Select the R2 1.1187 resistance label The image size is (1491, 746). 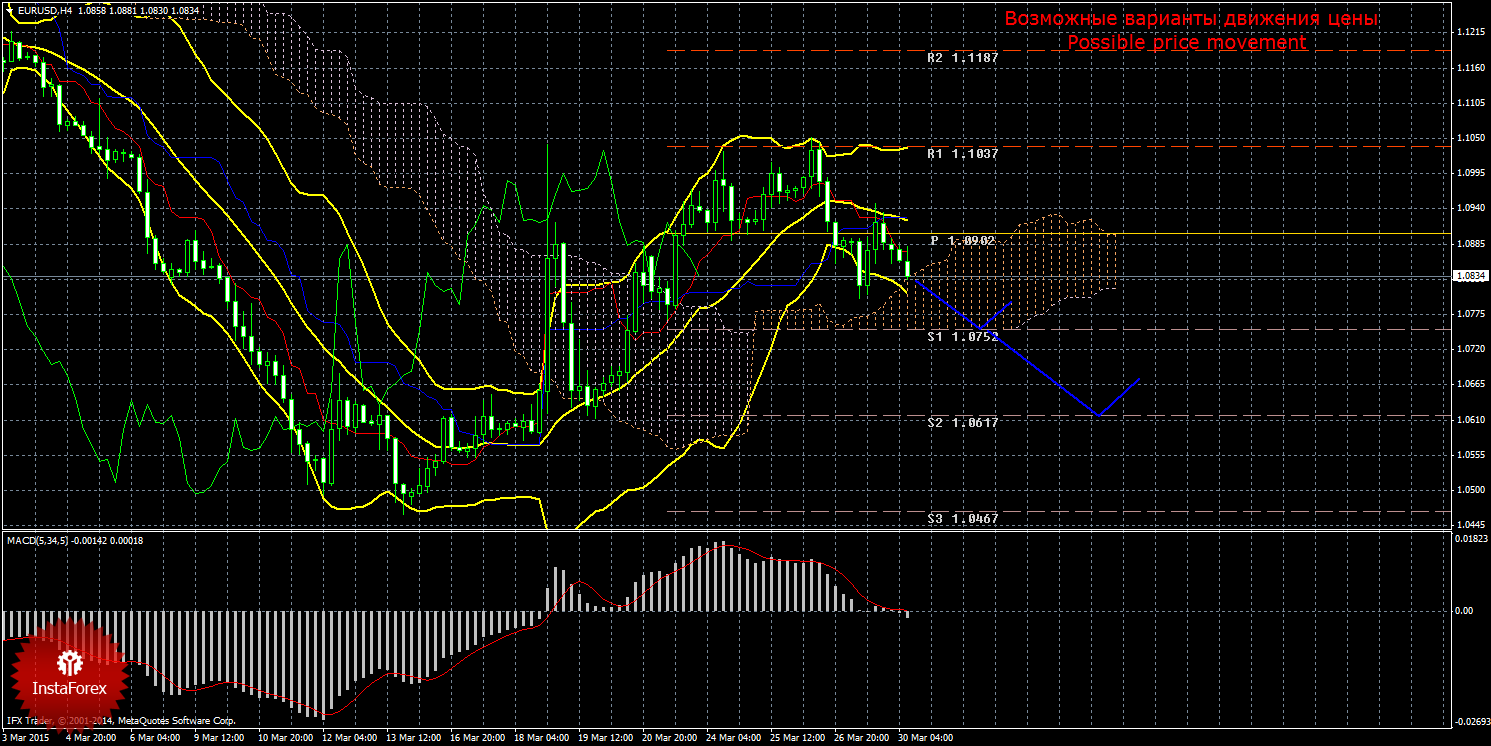point(962,58)
